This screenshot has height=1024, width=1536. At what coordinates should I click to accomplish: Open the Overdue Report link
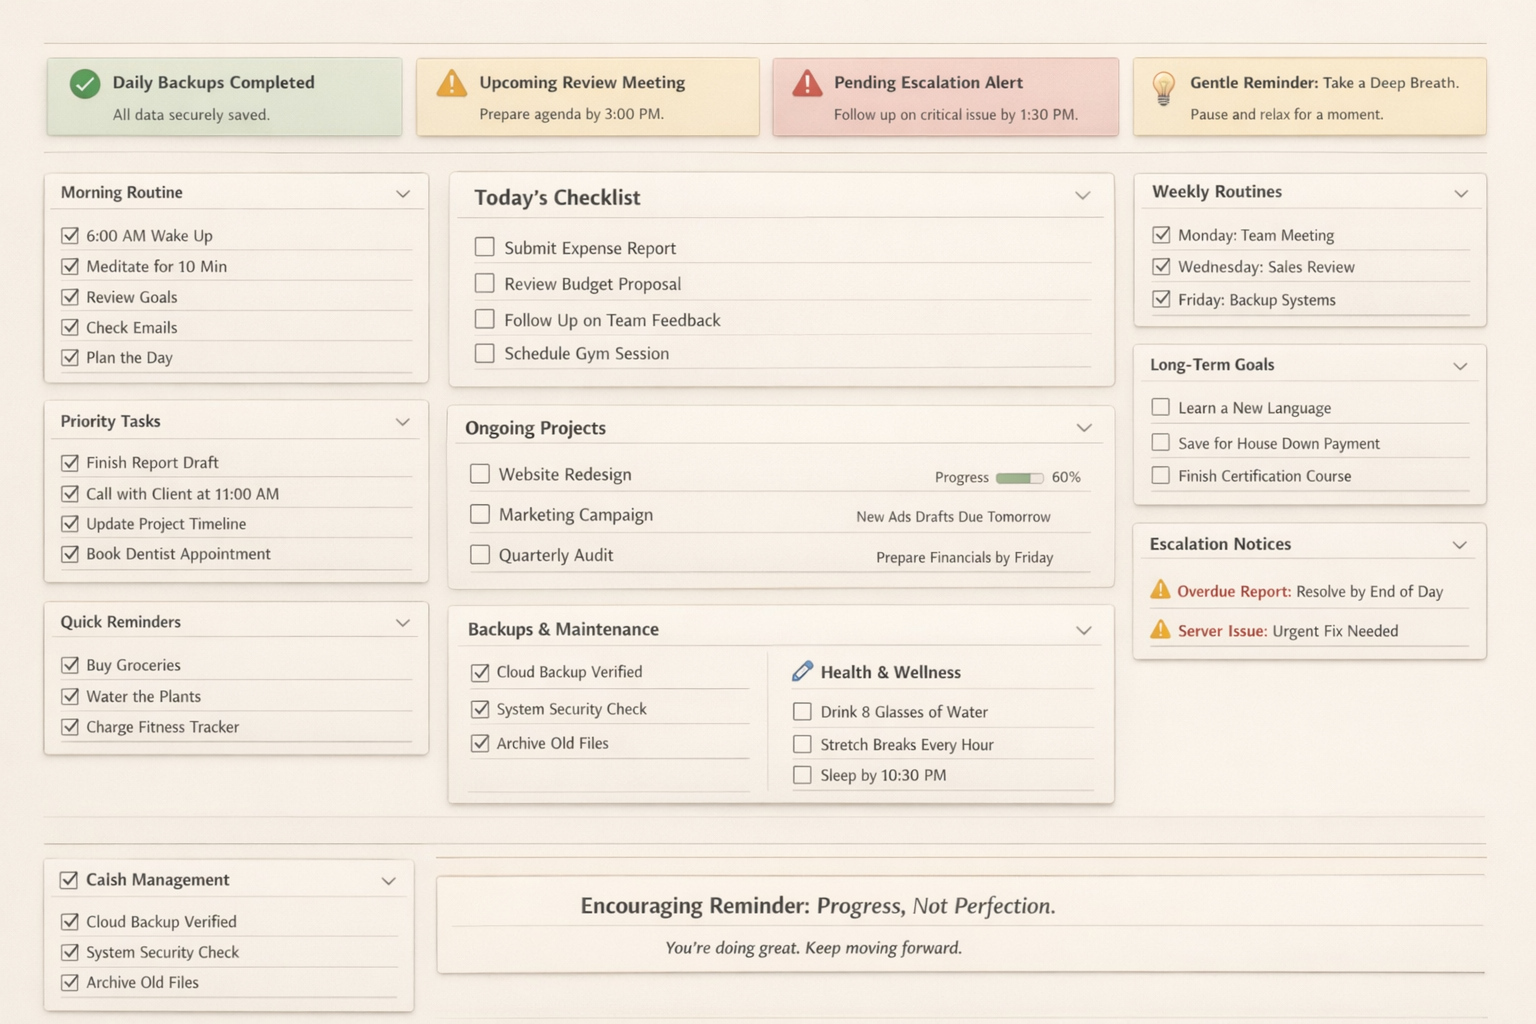(1233, 591)
